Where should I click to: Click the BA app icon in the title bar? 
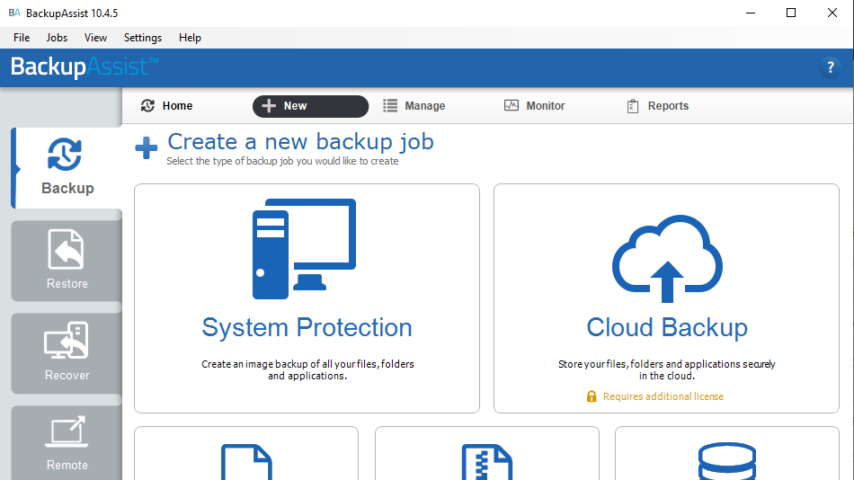pyautogui.click(x=15, y=13)
